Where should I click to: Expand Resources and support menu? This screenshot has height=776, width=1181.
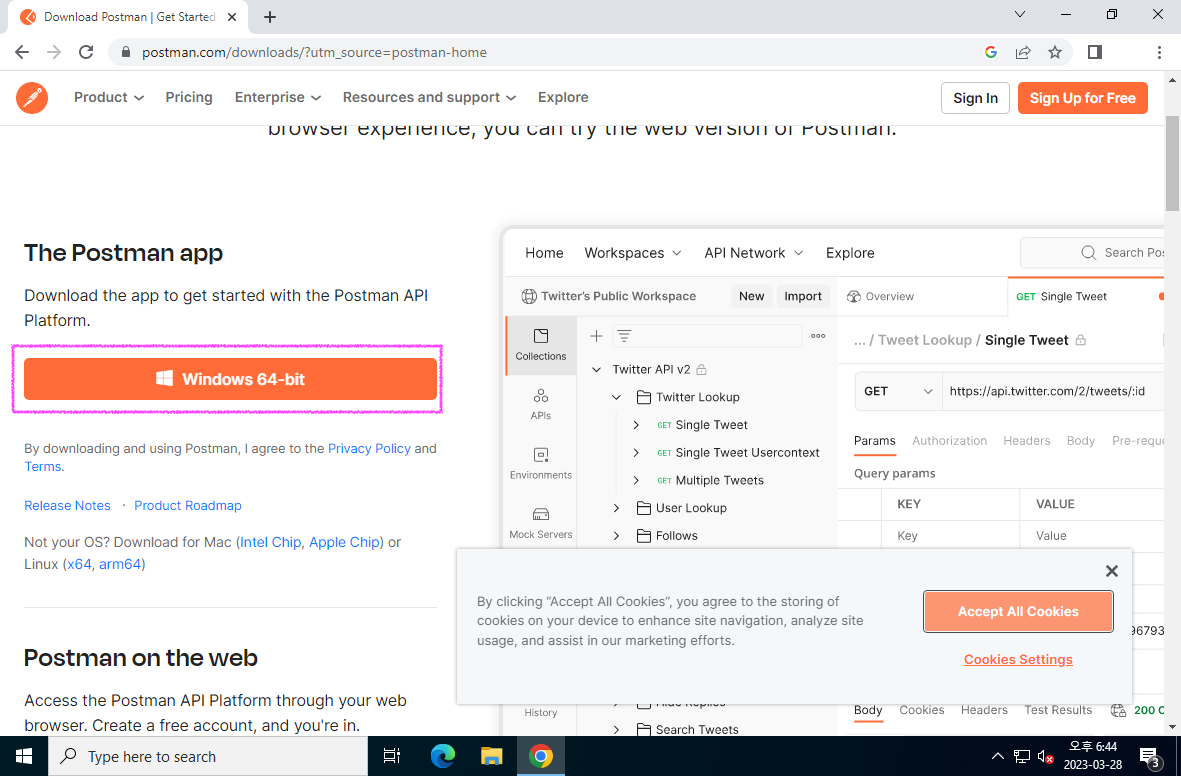click(x=429, y=97)
